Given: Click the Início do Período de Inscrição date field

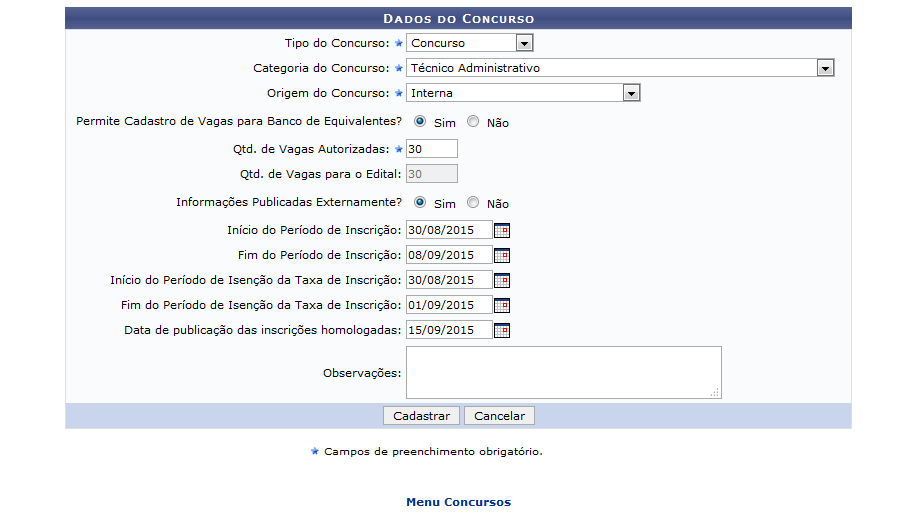Looking at the screenshot, I should pyautogui.click(x=448, y=230).
